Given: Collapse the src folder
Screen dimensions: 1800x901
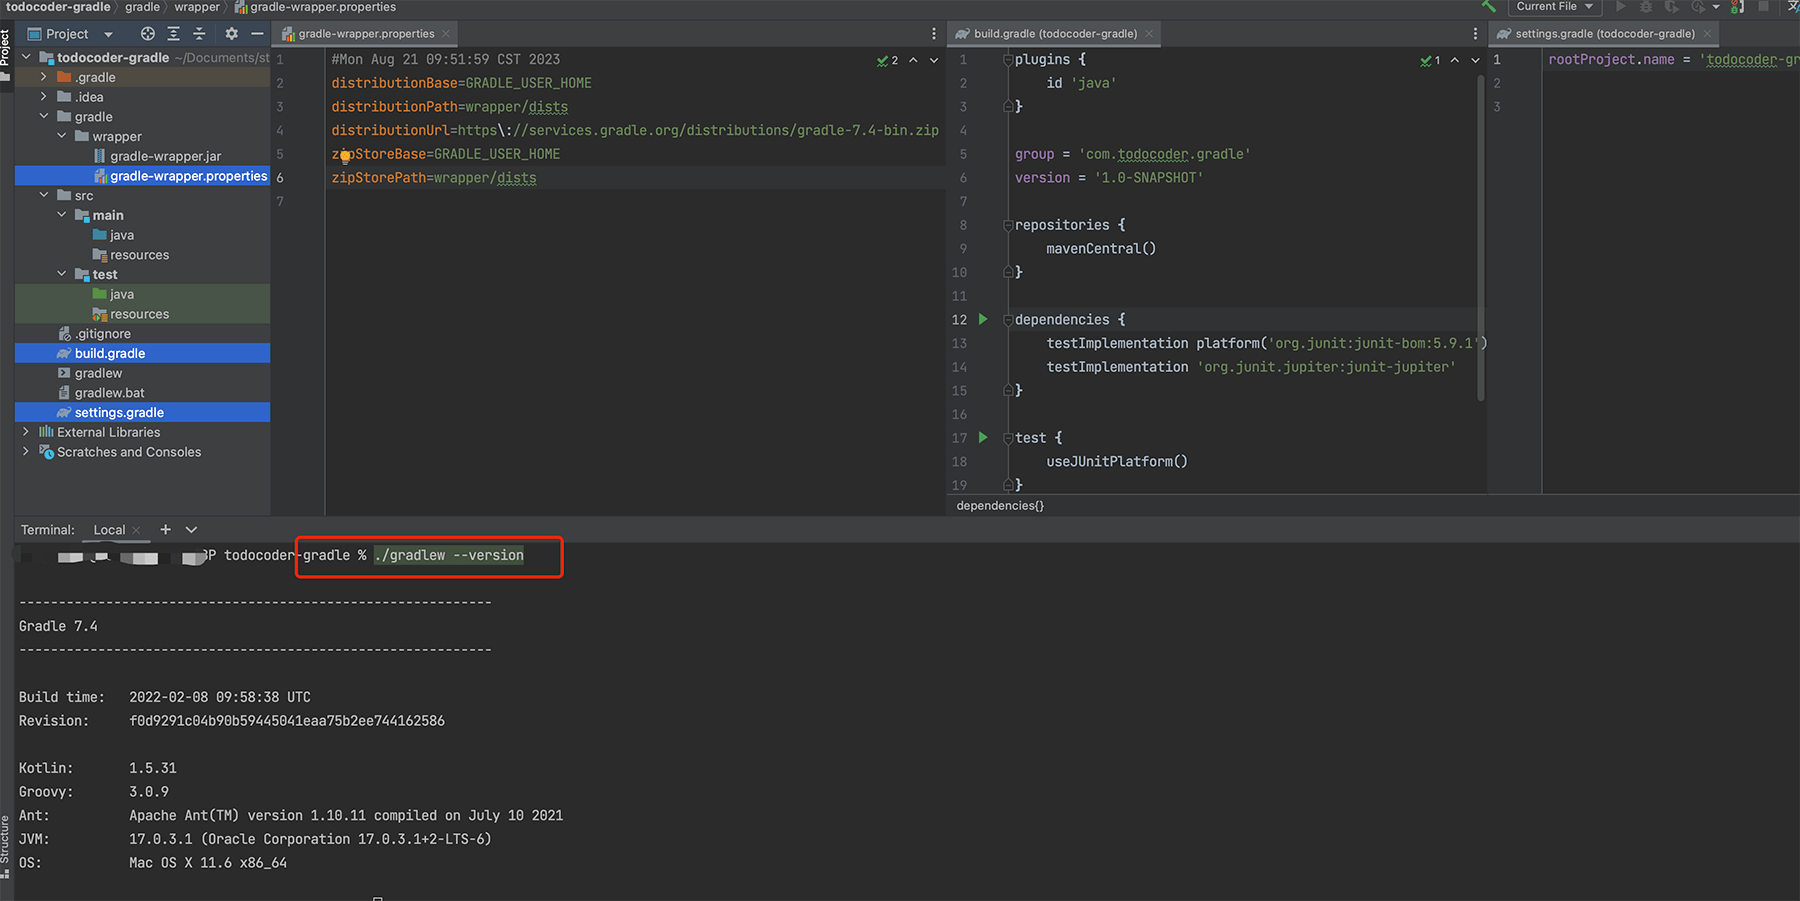Looking at the screenshot, I should click(x=44, y=195).
